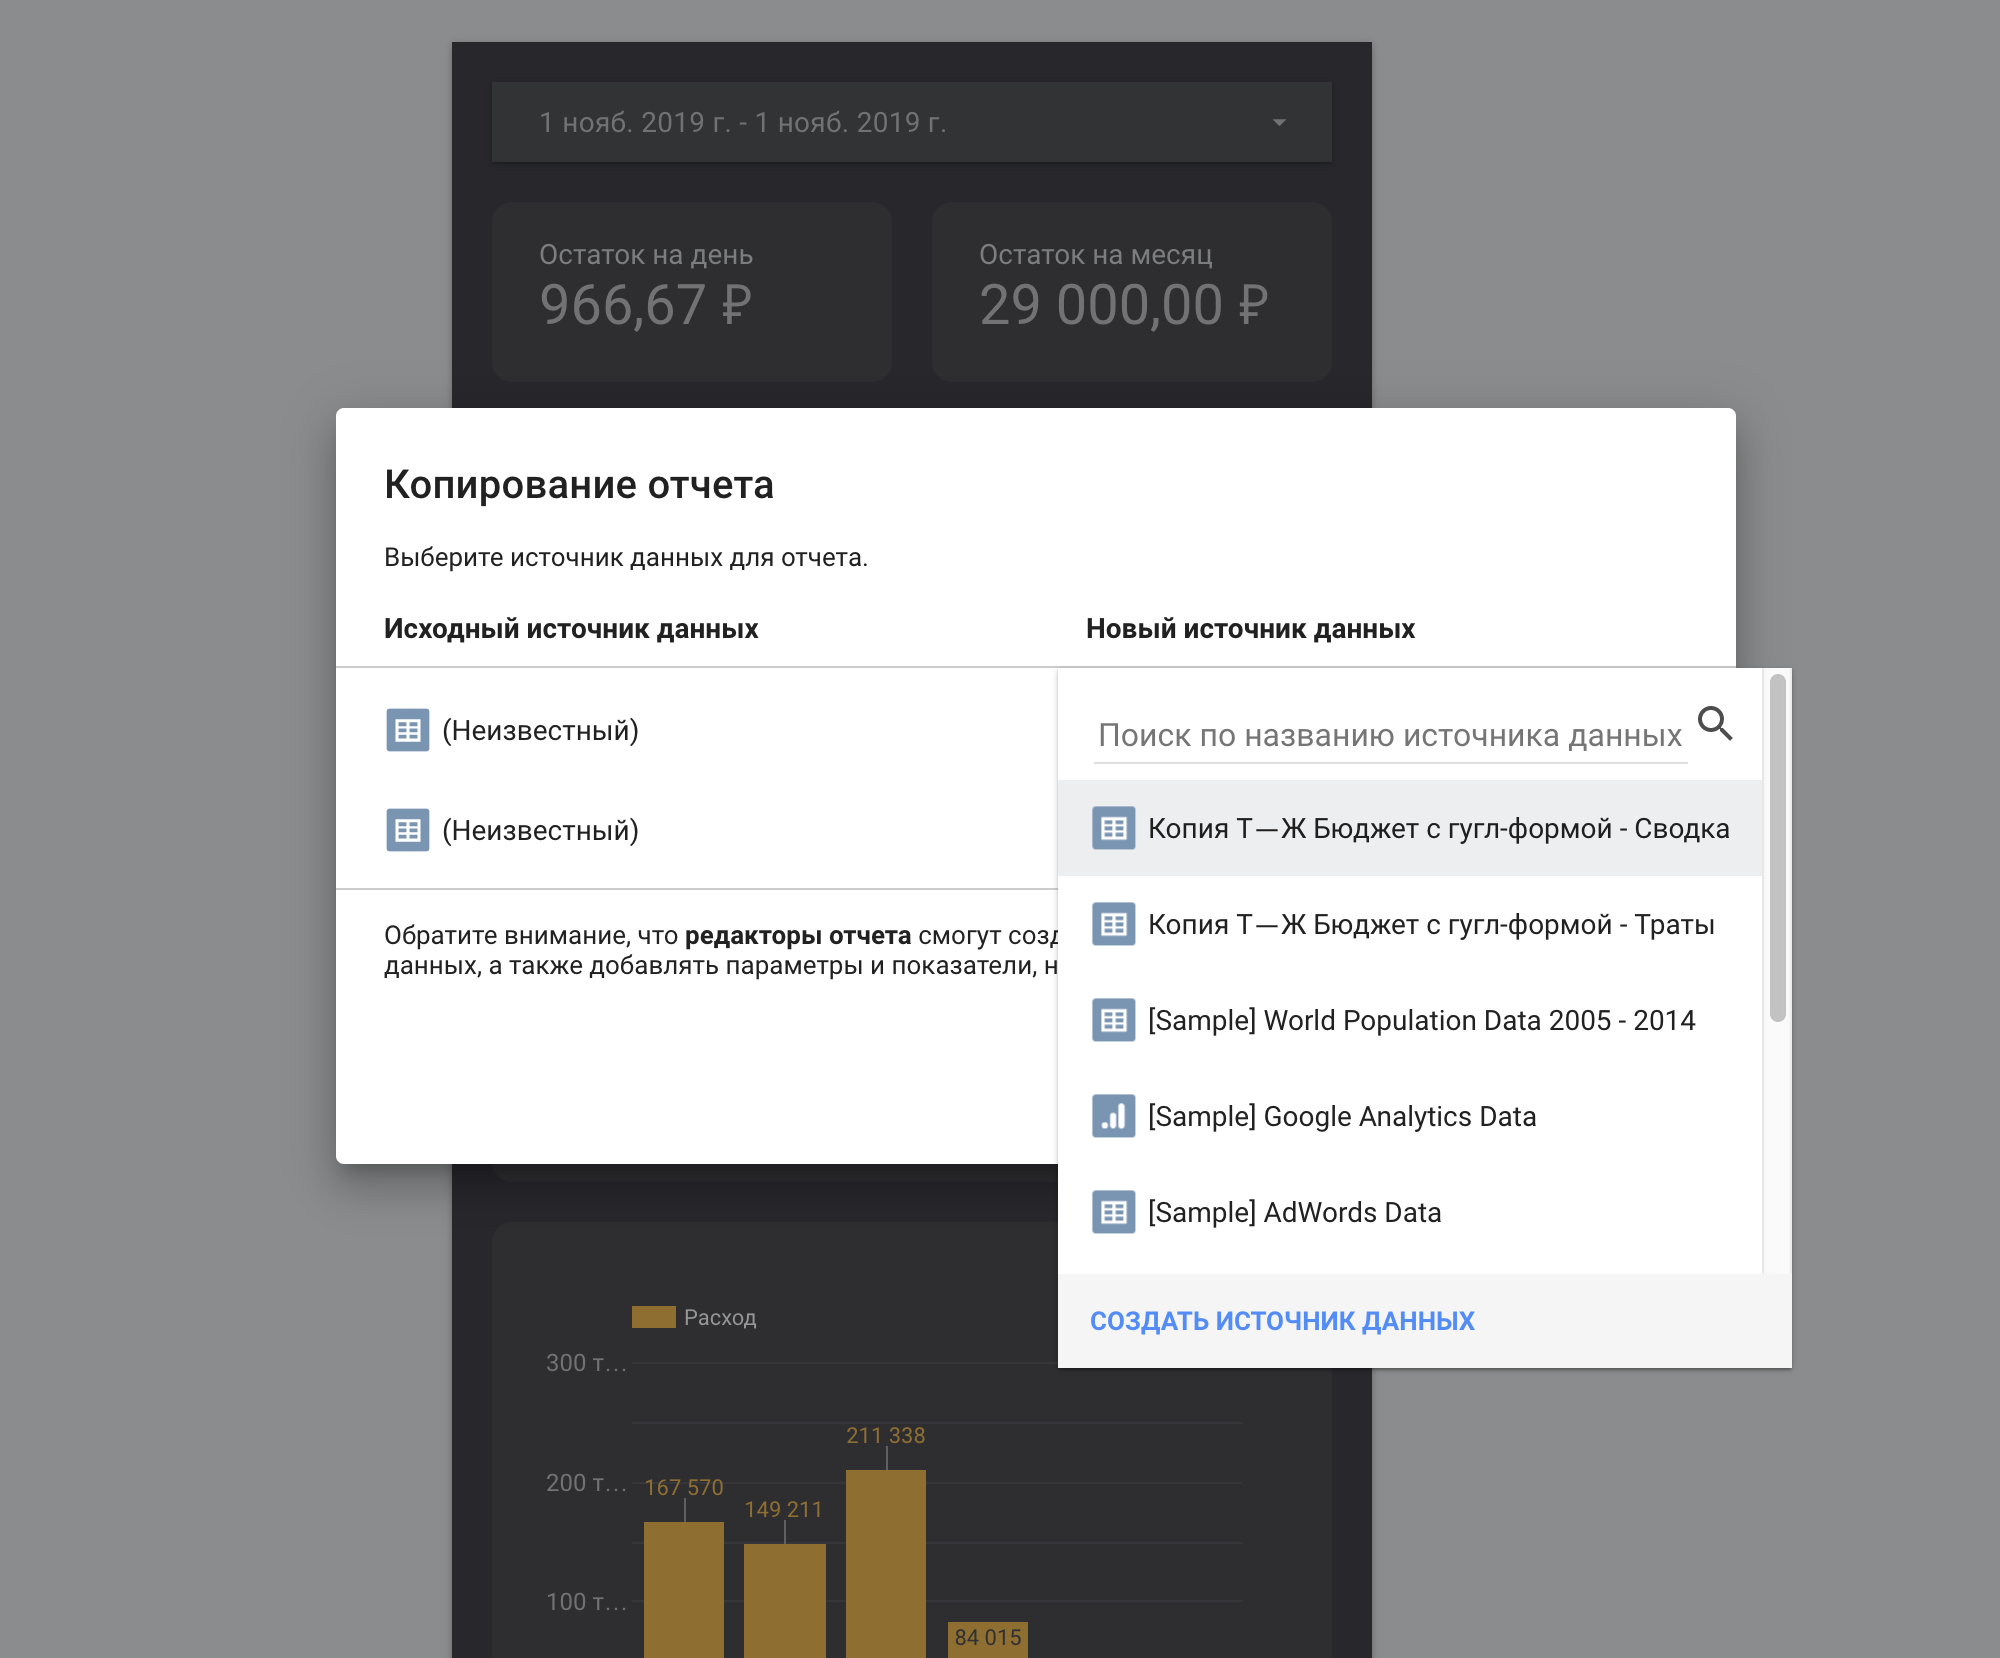Click 'Создать источник данных' link

pyautogui.click(x=1282, y=1321)
